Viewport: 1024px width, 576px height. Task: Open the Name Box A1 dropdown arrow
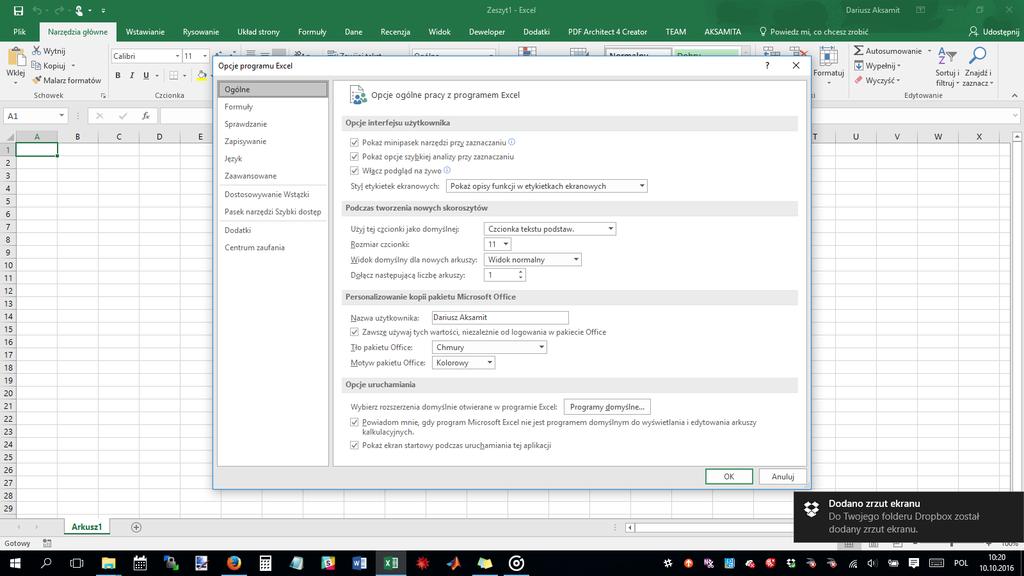[61, 116]
